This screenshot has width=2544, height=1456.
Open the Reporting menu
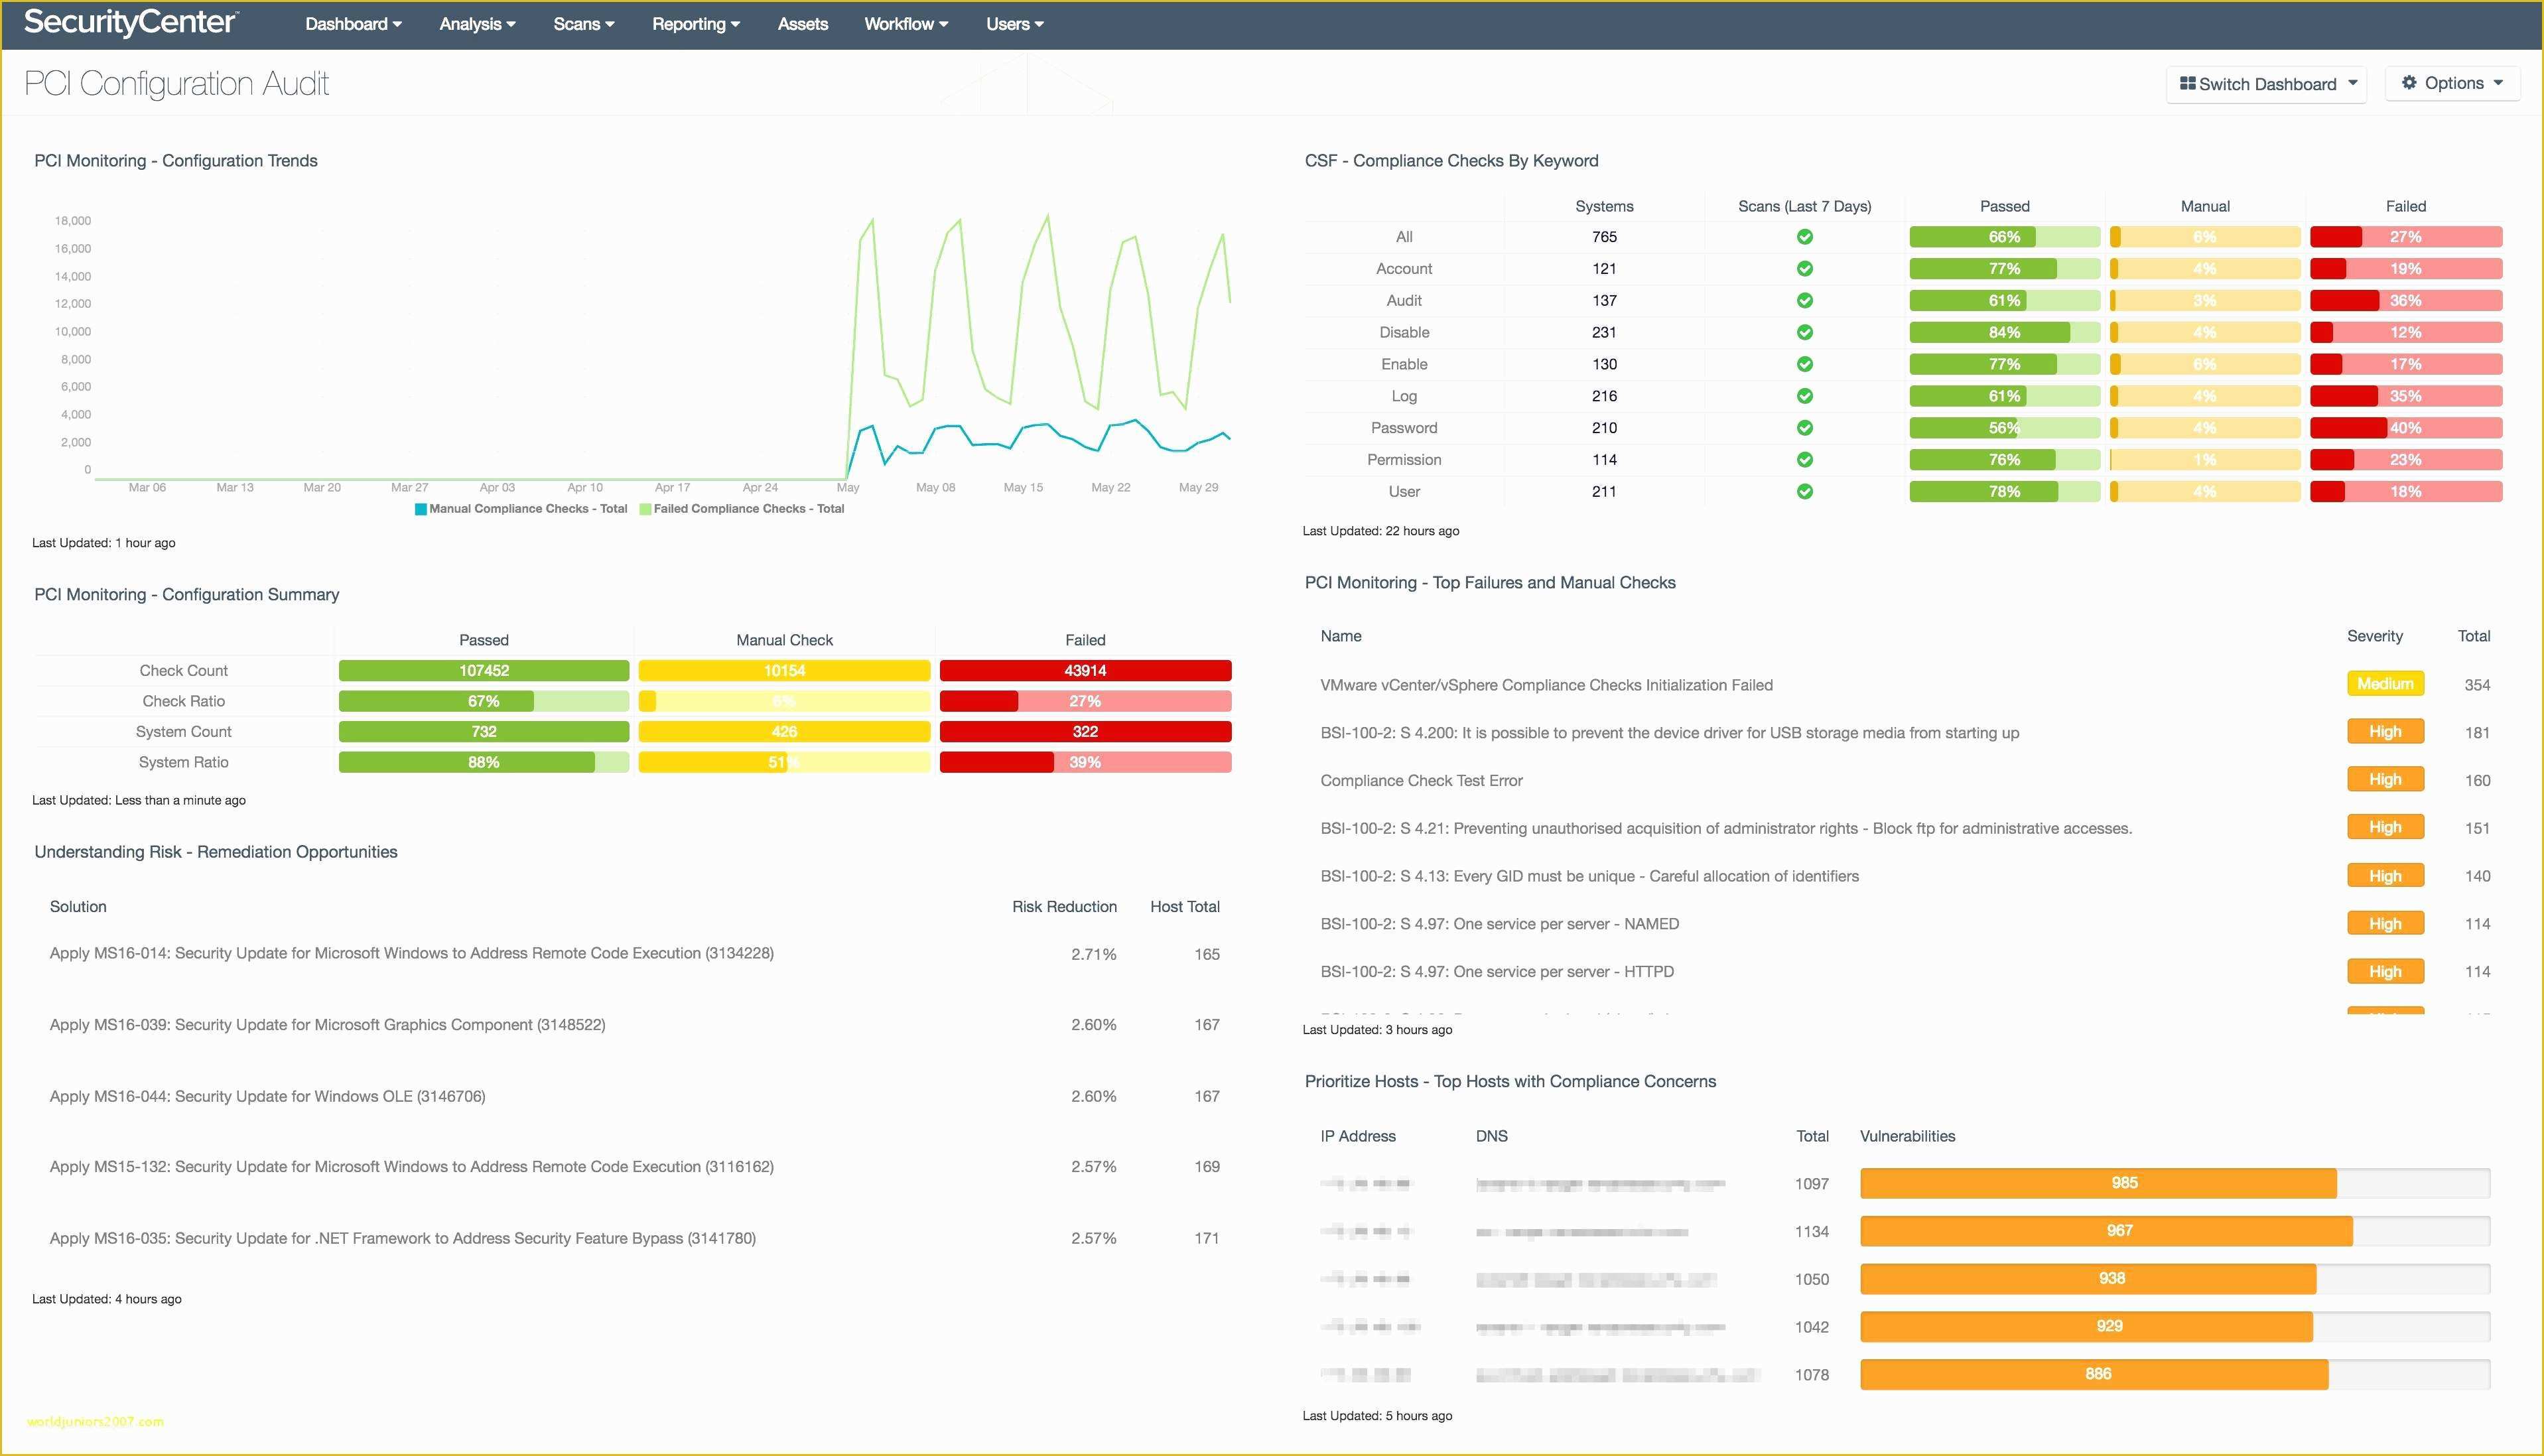click(x=696, y=24)
